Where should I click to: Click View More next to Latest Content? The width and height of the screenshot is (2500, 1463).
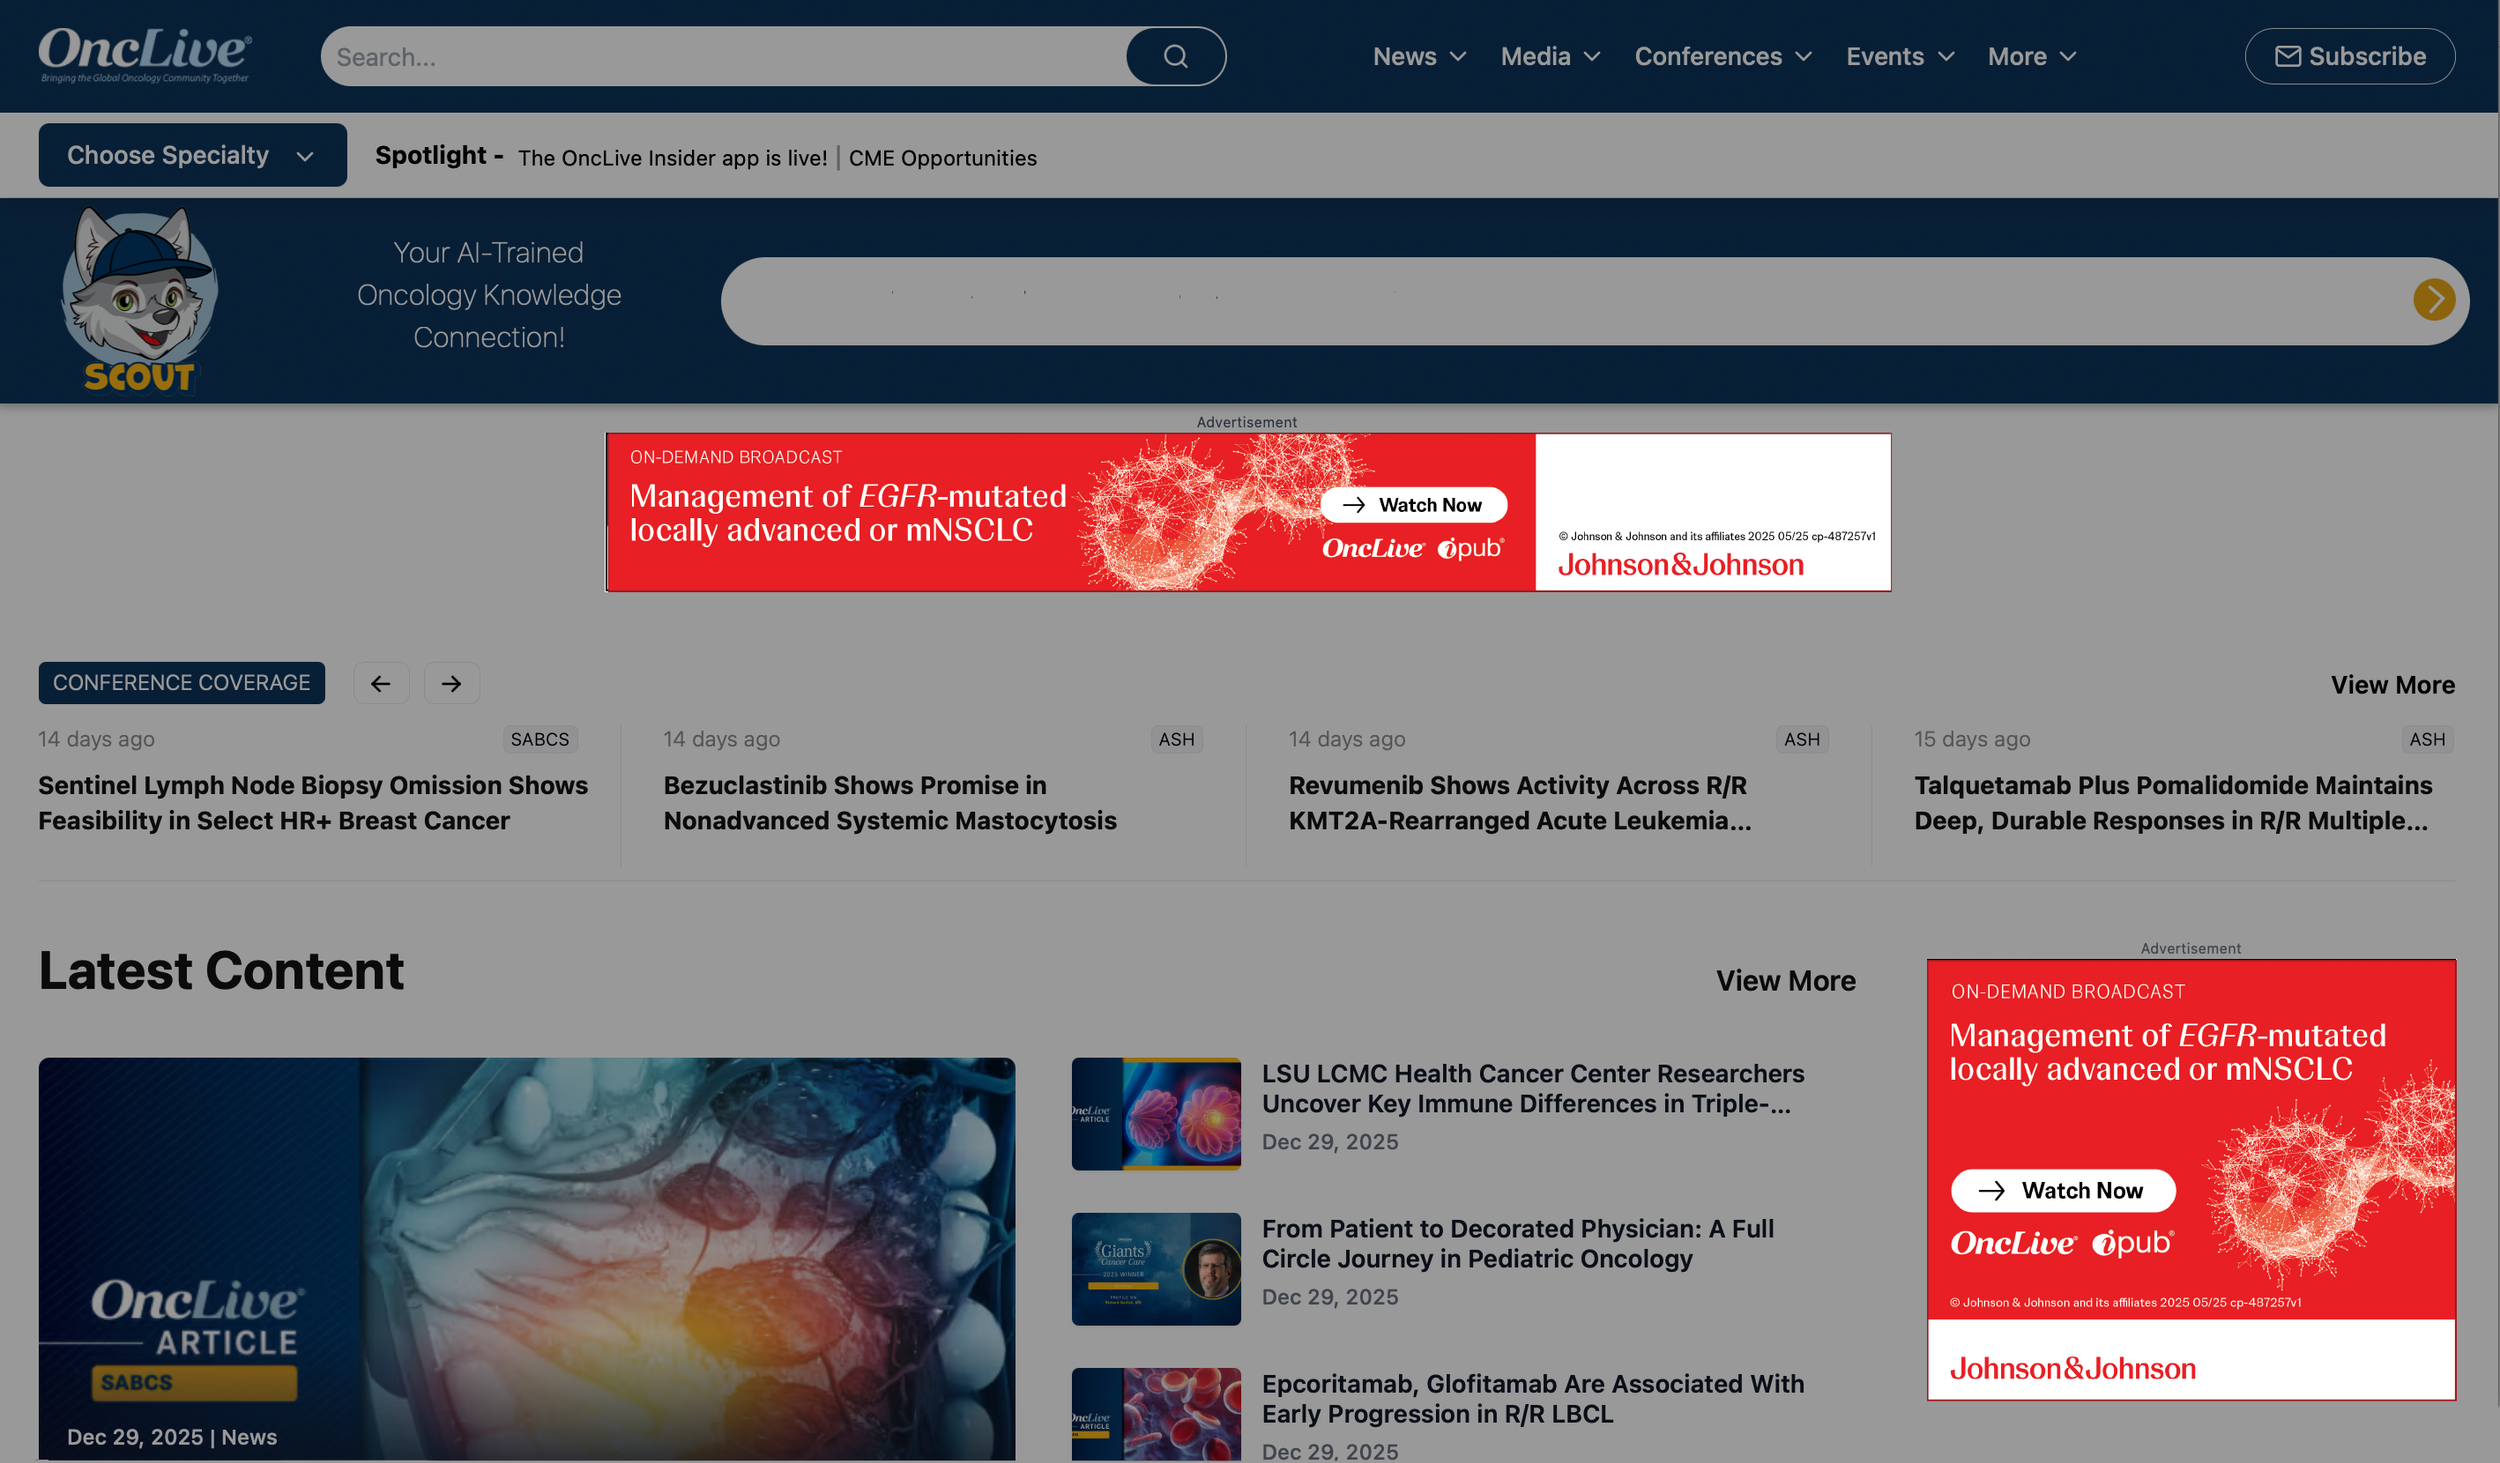tap(1786, 981)
